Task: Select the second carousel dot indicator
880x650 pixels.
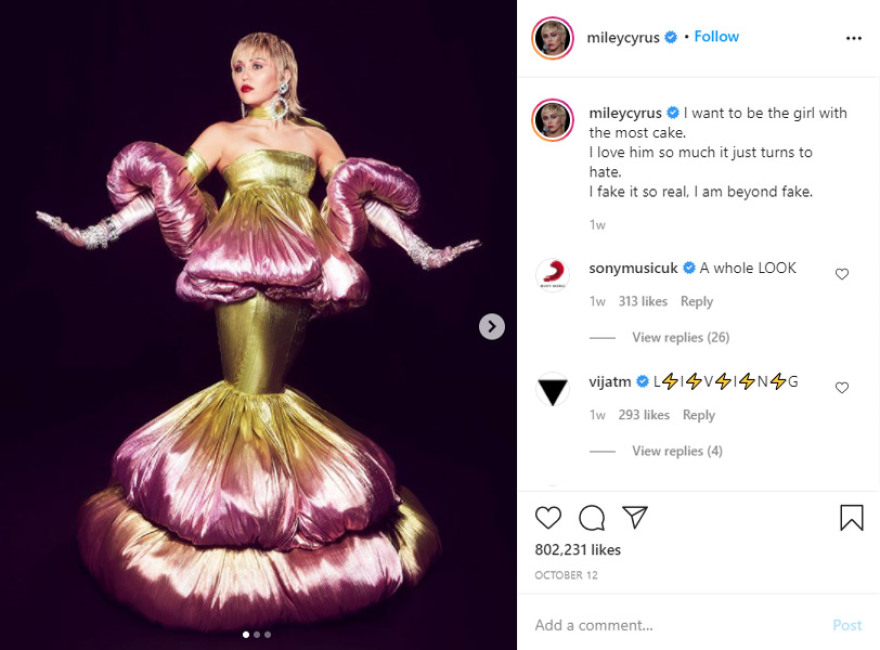Action: (256, 634)
